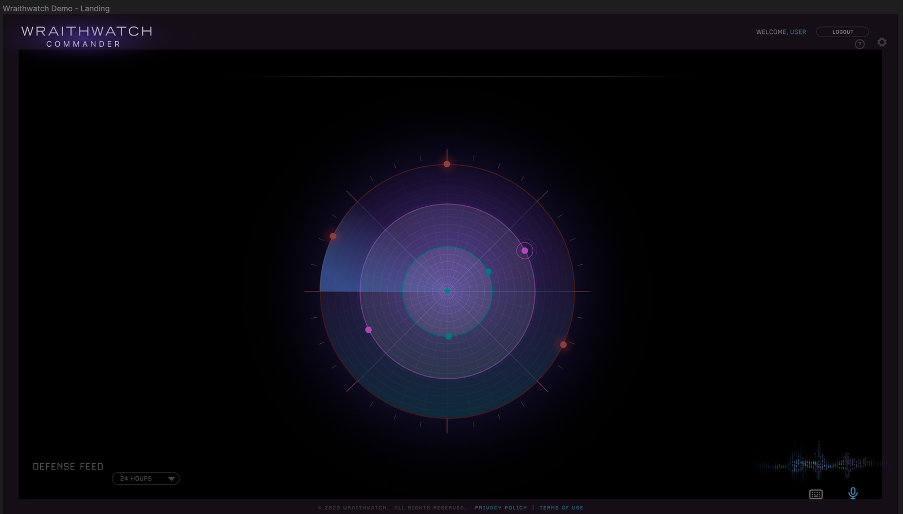This screenshot has width=904, height=514.
Task: Open the Privacy Policy link
Action: pos(500,508)
